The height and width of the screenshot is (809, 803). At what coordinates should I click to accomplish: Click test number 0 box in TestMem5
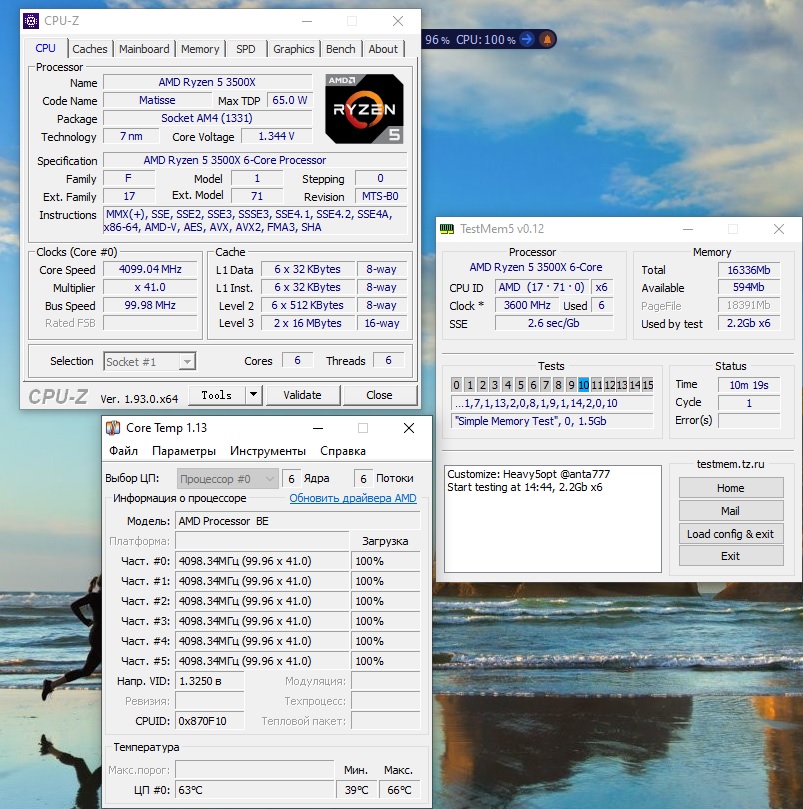[x=456, y=385]
